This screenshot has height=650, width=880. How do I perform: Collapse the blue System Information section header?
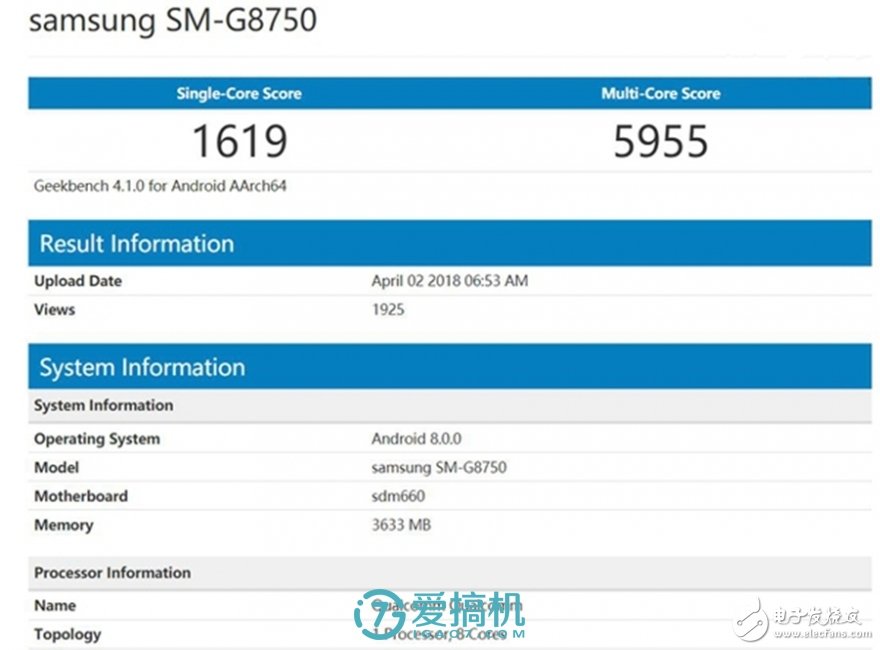tap(142, 367)
